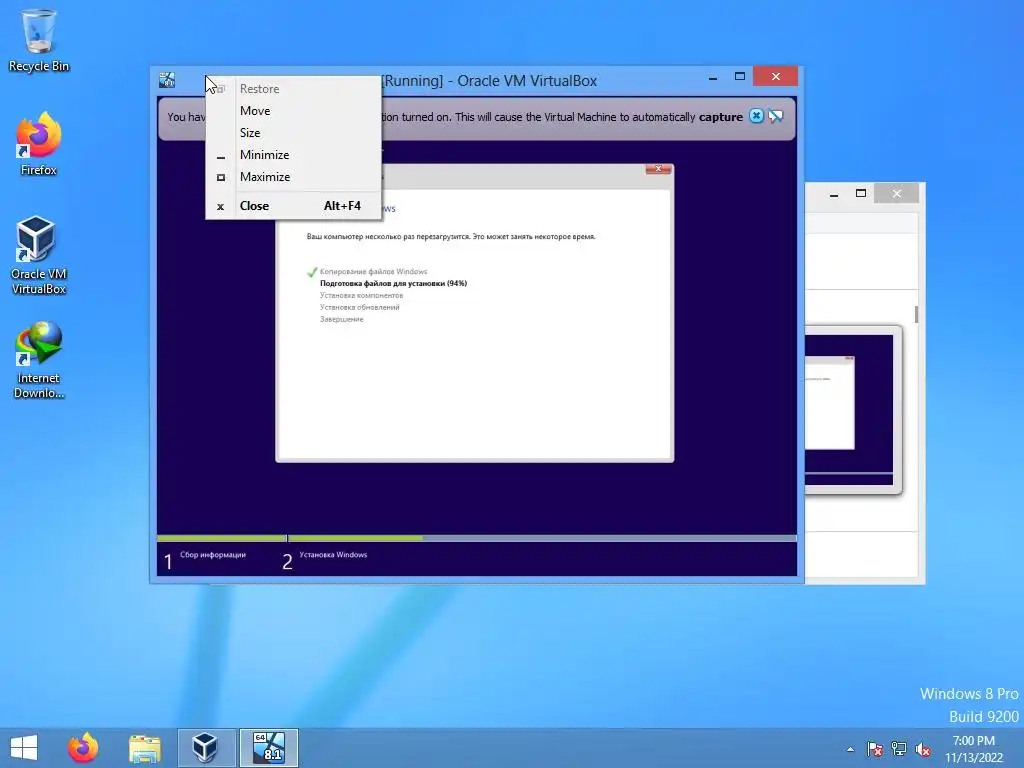Viewport: 1024px width, 768px height.
Task: Open the clock showing 7:00 PM
Action: 974,749
